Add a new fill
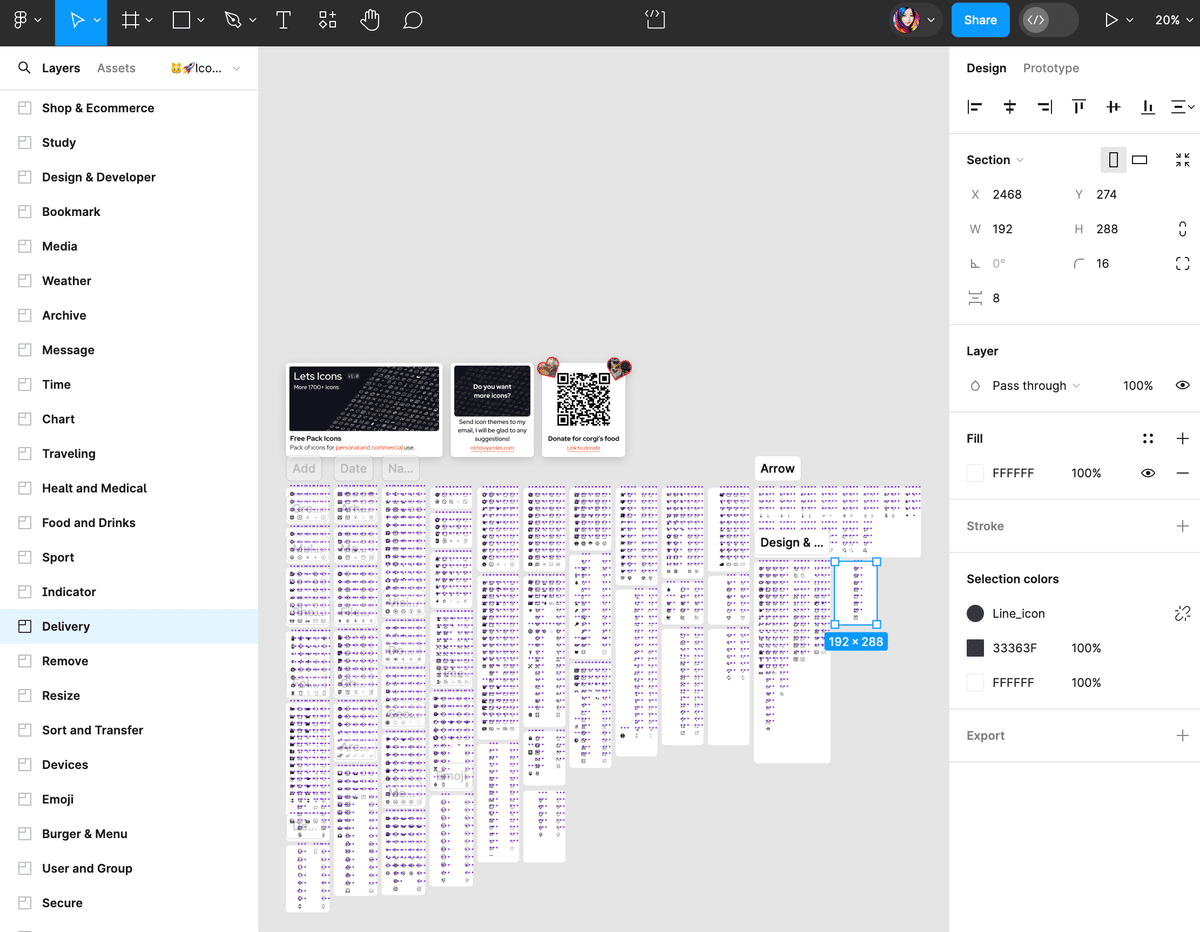 point(1183,438)
